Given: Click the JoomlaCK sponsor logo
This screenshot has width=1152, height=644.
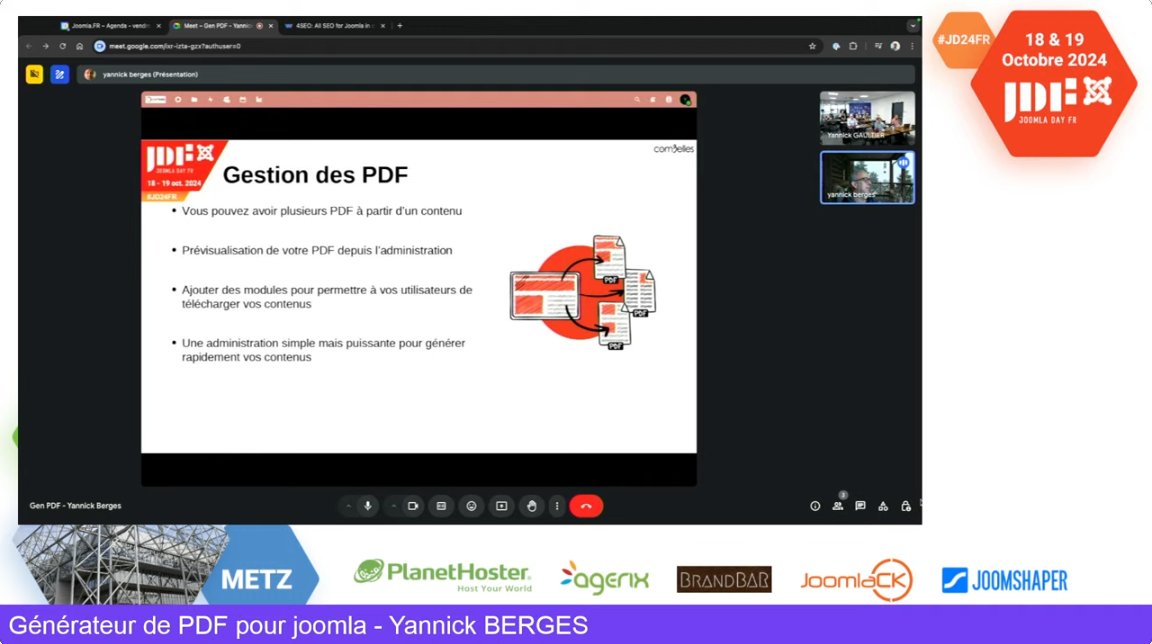Looking at the screenshot, I should (x=856, y=580).
